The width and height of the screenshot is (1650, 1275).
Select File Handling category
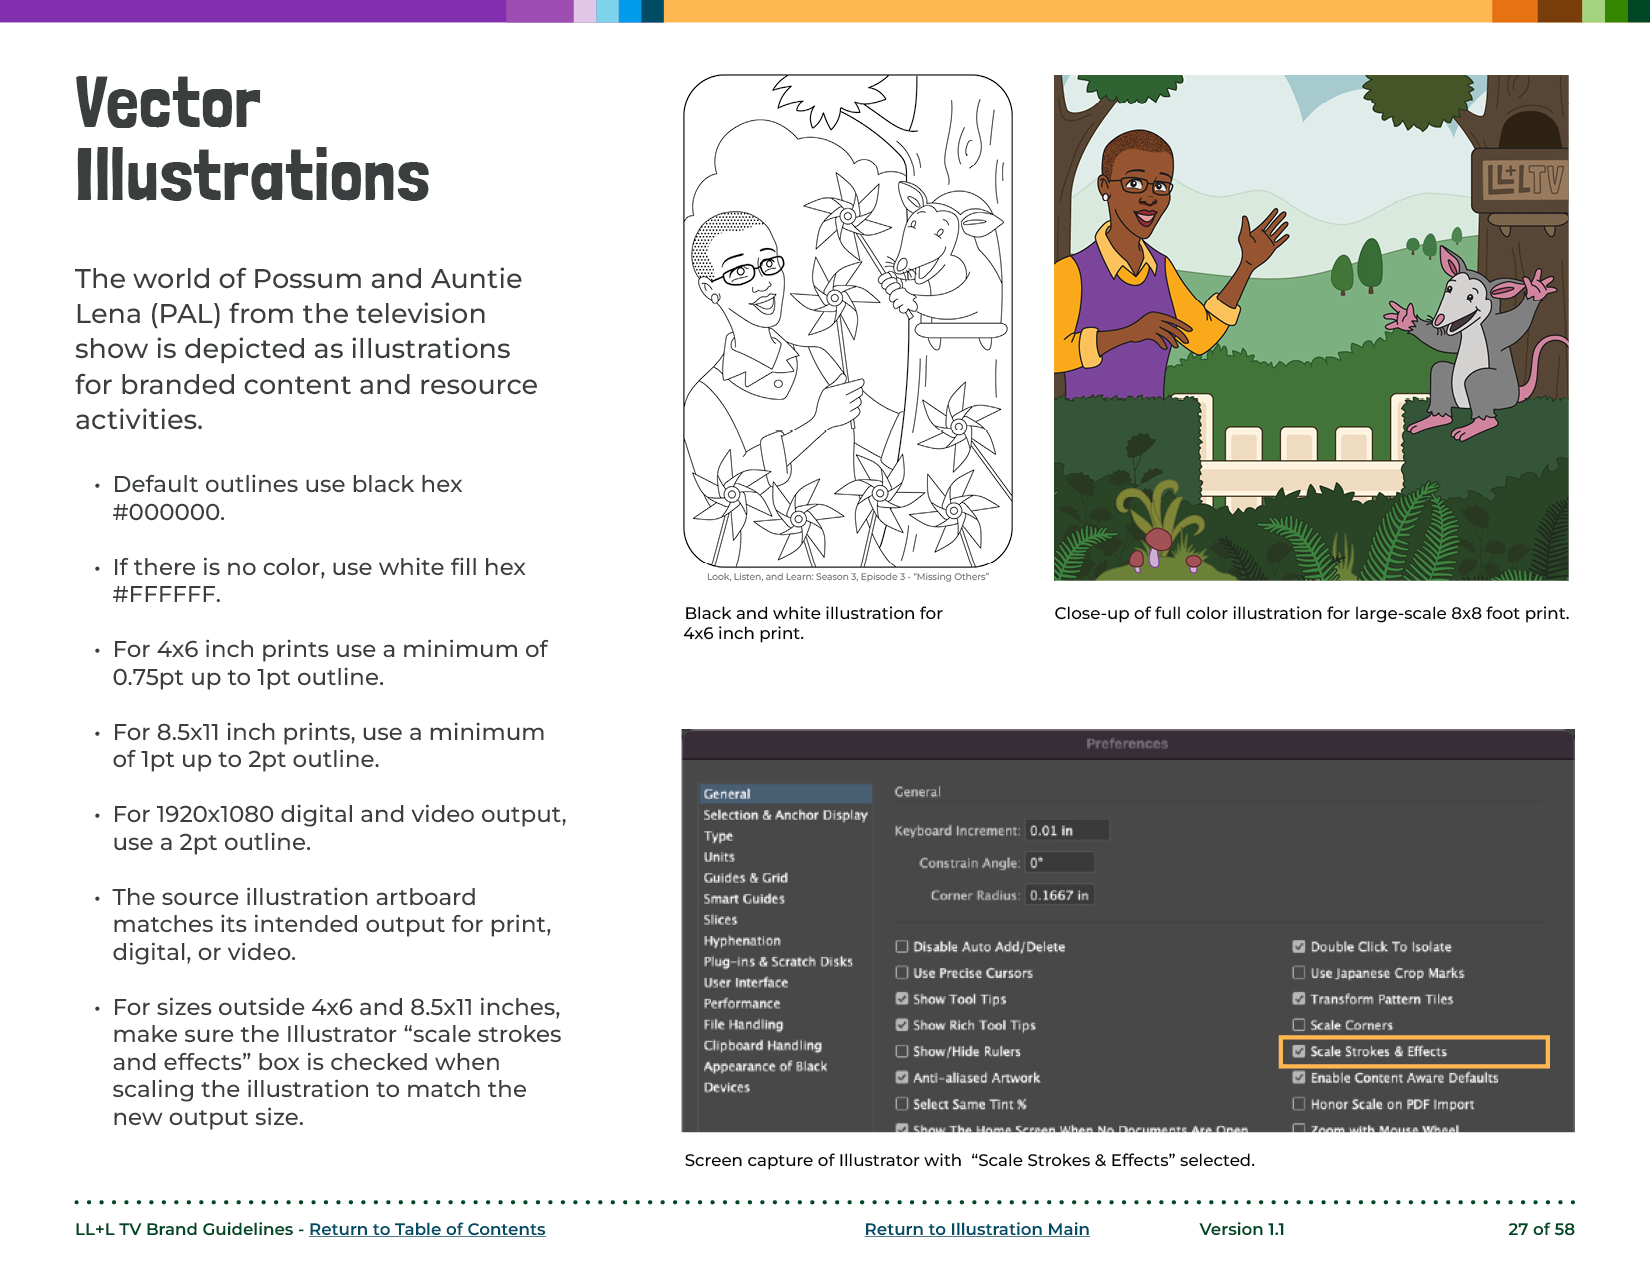coord(743,1025)
